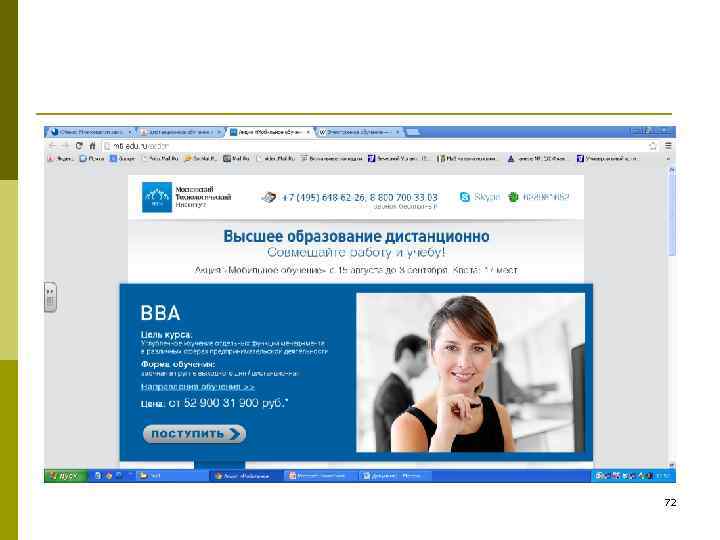Click the green ICQ flower icon
Image resolution: width=720 pixels, height=540 pixels.
click(x=513, y=197)
